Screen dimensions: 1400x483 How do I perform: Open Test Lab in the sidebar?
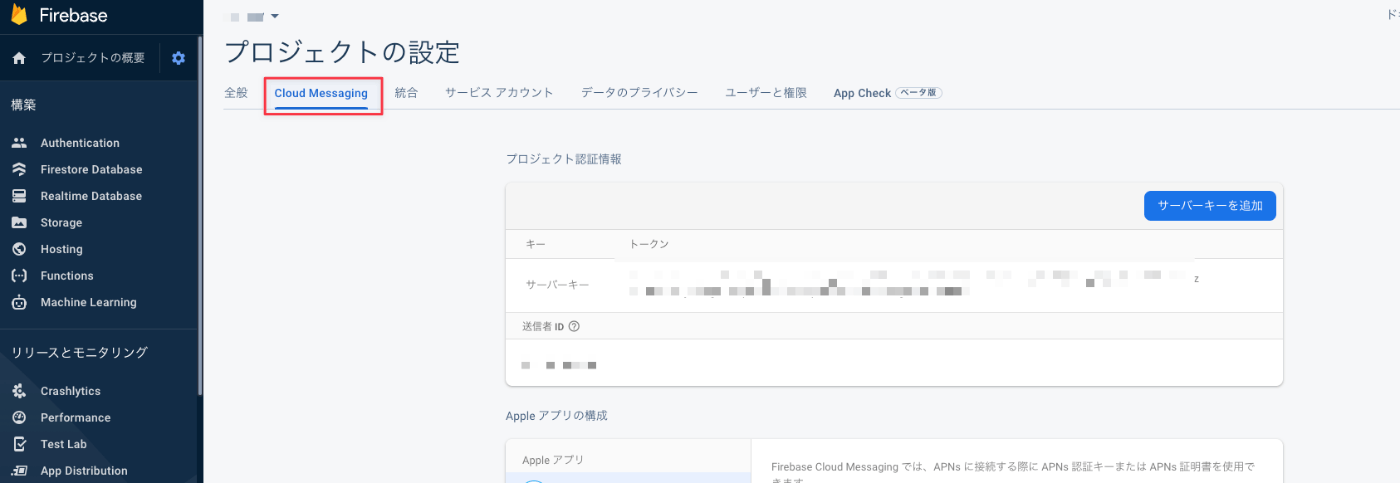(x=64, y=444)
